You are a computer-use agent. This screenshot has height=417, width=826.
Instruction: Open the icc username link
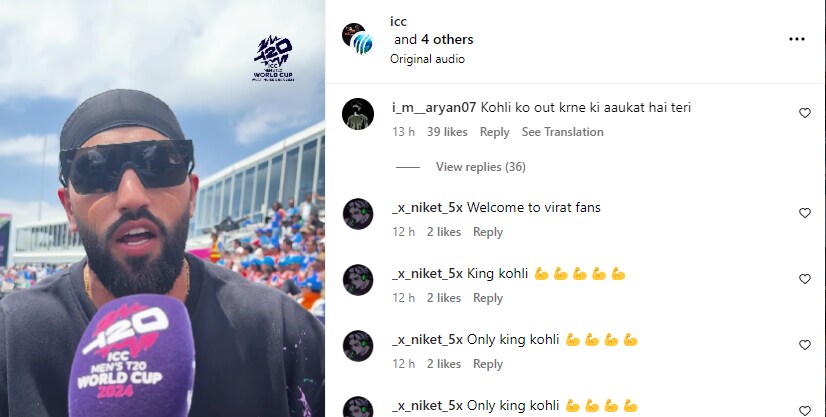(398, 22)
